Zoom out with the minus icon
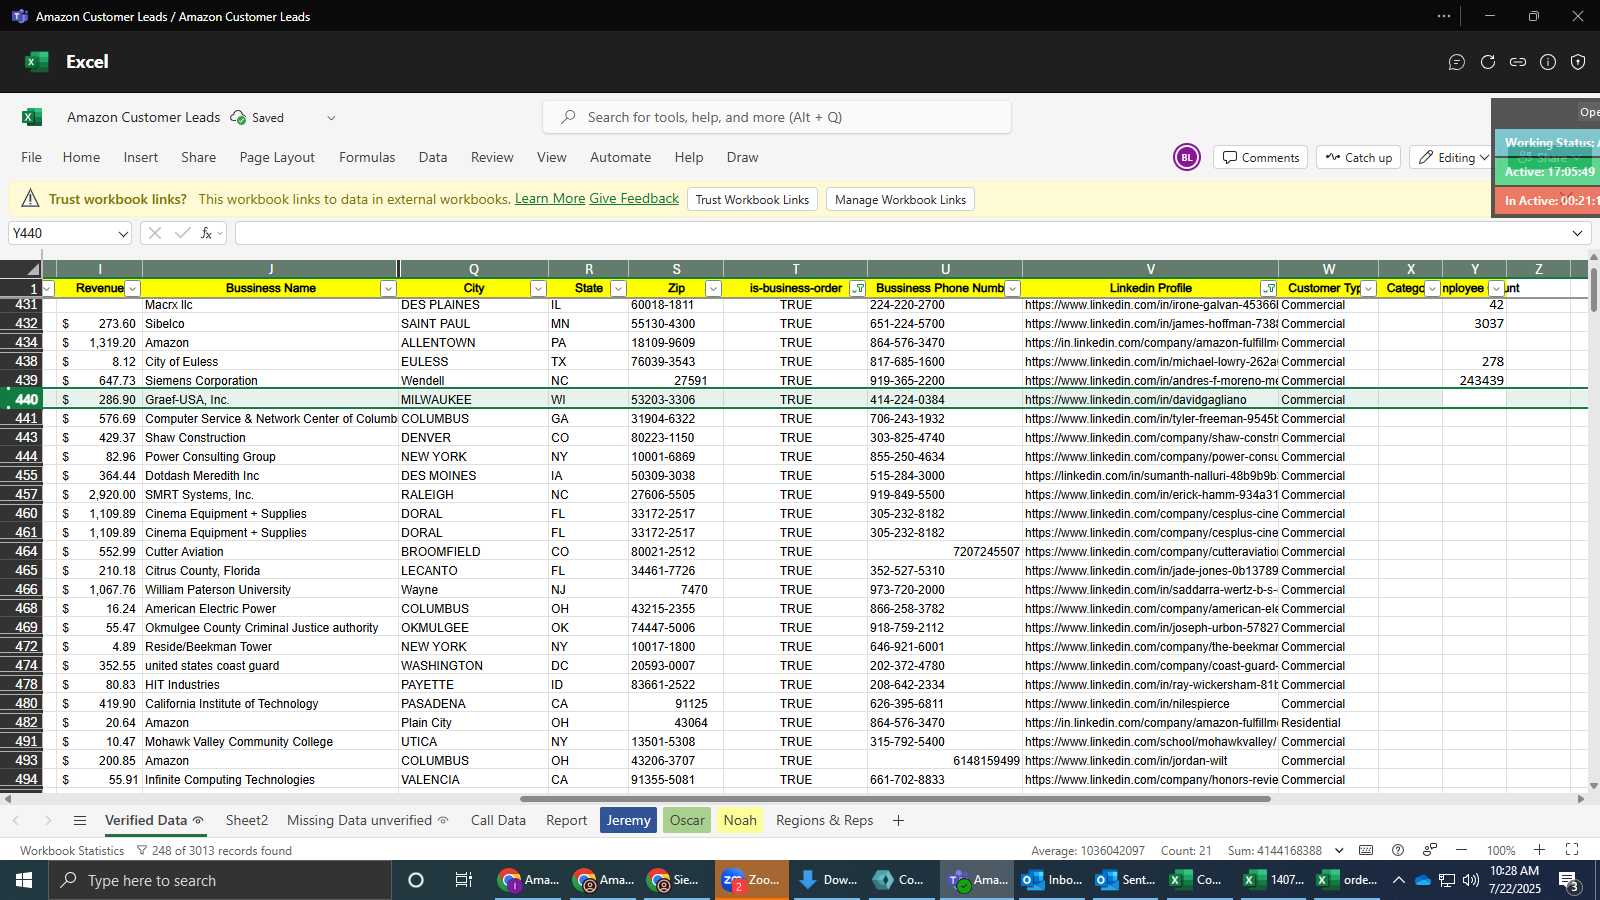This screenshot has width=1600, height=900. 1461,850
